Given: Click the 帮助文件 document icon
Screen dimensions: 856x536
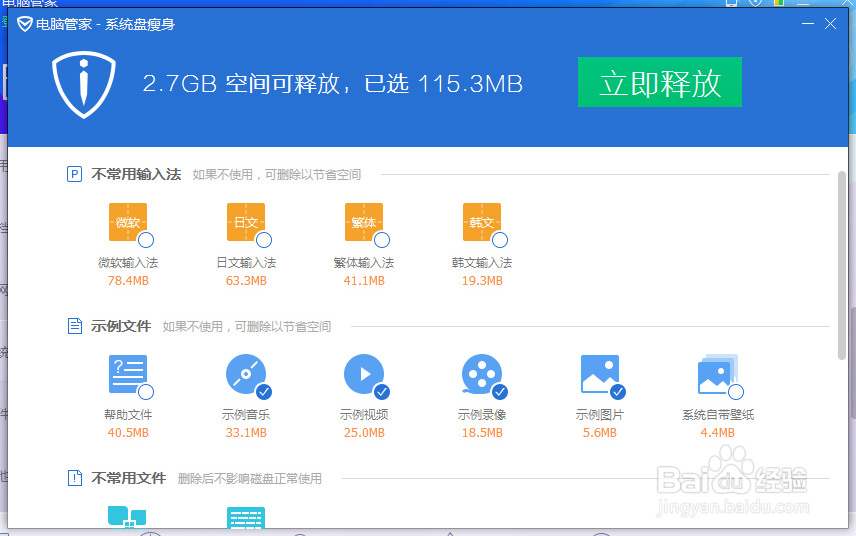Looking at the screenshot, I should pos(128,374).
